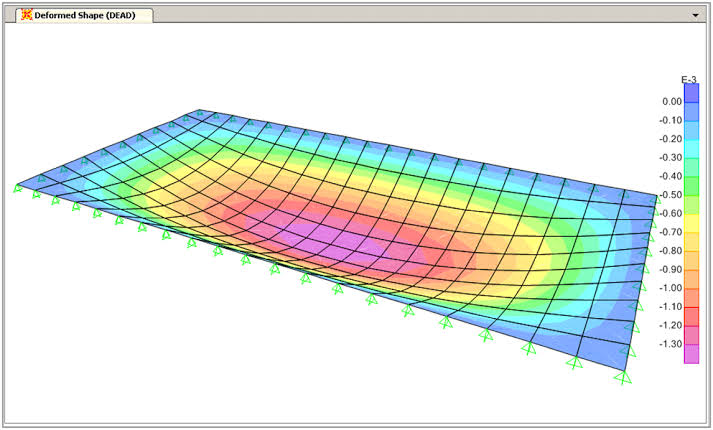Viewport: 713px width, 430px height.
Task: Open the window list dropdown arrow
Action: point(695,15)
